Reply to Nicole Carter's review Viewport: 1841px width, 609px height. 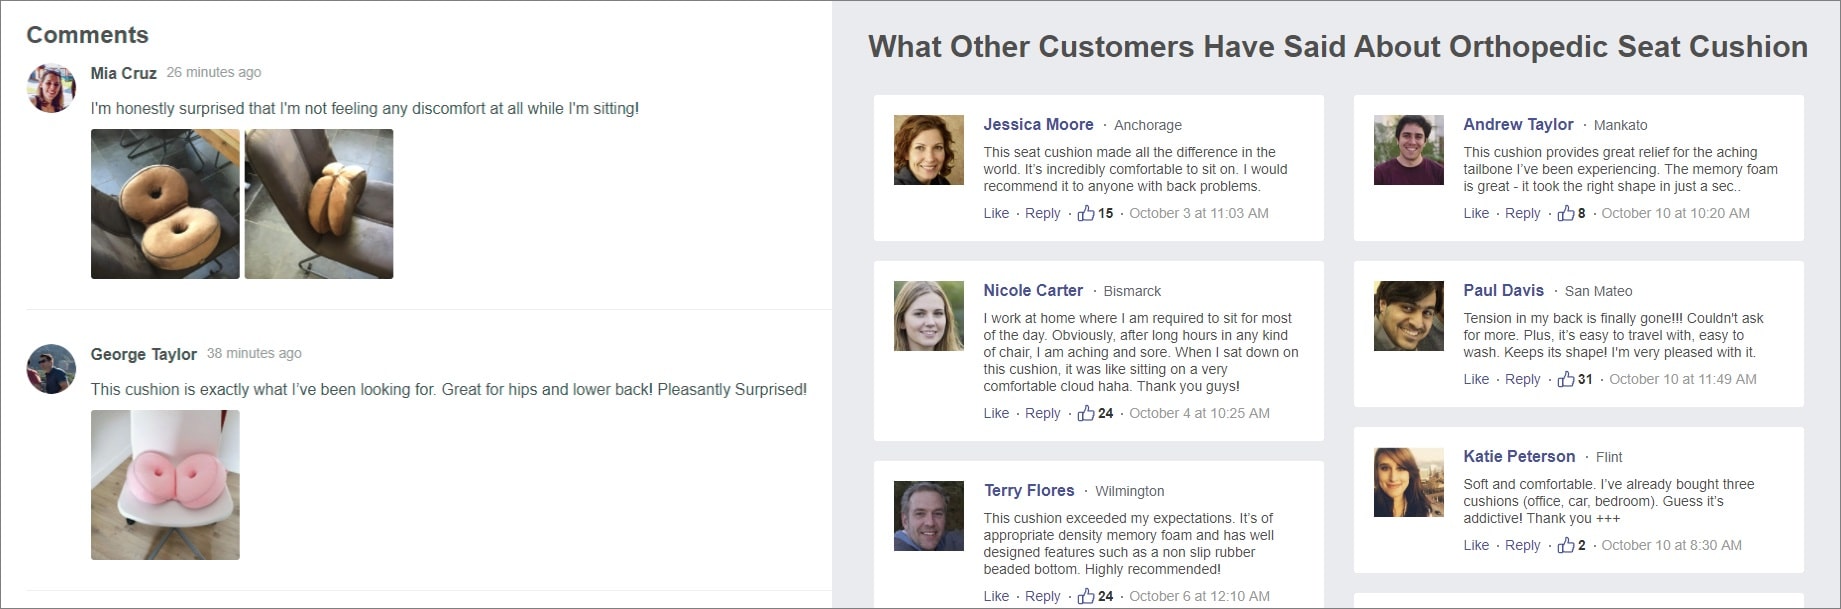pos(1042,413)
